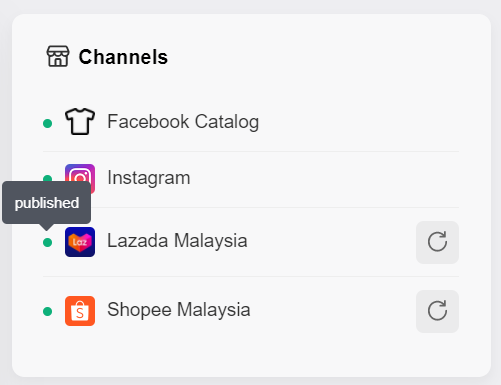Refresh the Lazada Malaysia channel sync
Screen dimensions: 501x385
(x=437, y=242)
